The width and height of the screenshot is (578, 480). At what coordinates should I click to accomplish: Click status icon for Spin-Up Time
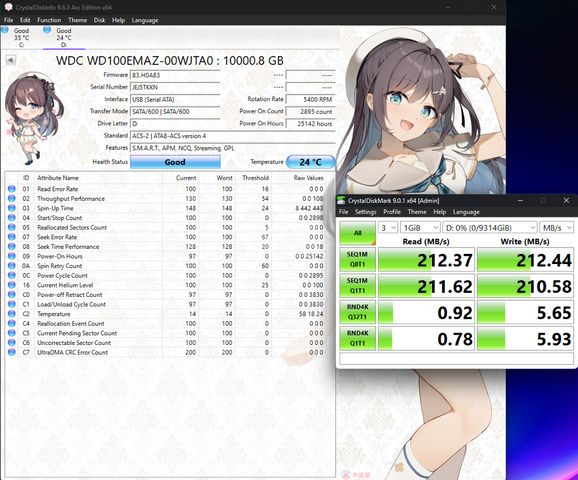(11, 208)
